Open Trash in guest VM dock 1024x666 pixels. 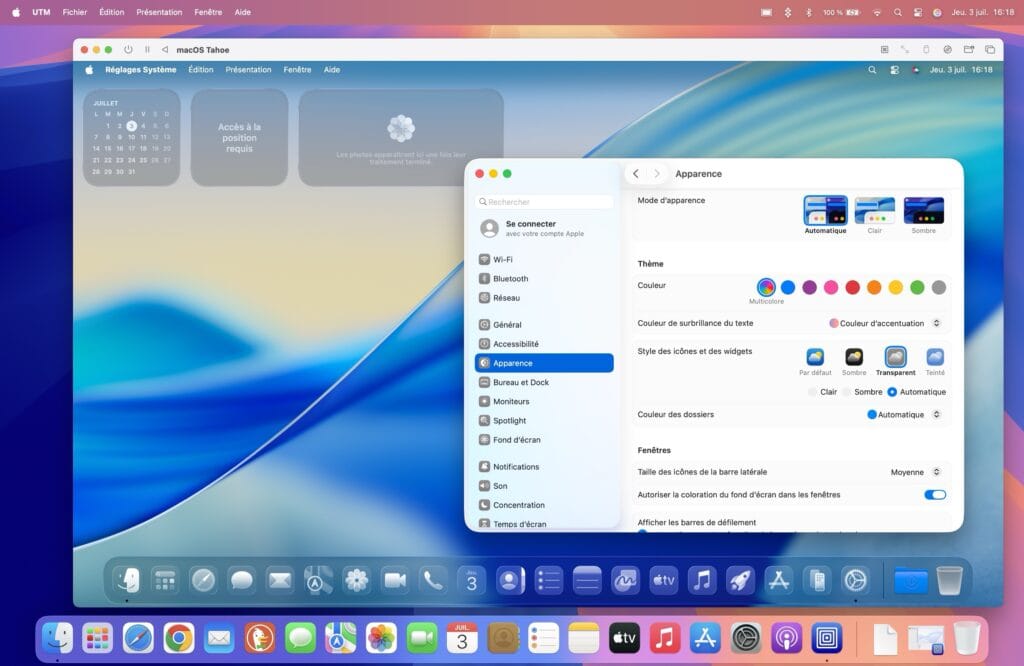coord(949,580)
